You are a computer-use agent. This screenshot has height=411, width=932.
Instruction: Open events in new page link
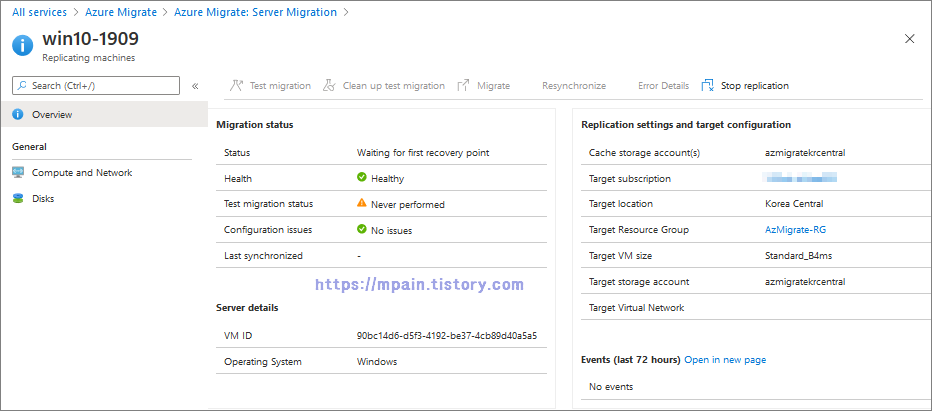point(725,360)
